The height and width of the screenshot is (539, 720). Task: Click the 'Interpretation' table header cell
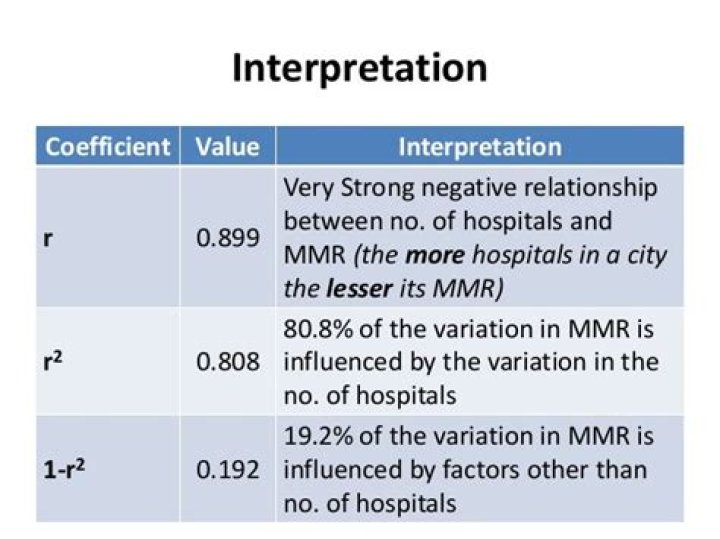click(480, 147)
